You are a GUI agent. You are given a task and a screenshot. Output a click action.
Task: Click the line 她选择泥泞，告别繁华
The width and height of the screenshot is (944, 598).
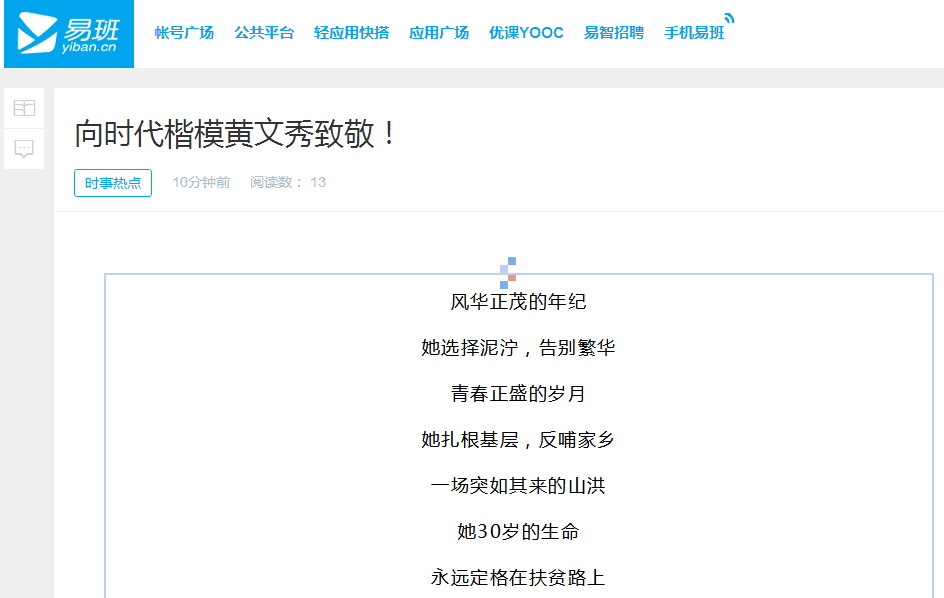pyautogui.click(x=518, y=347)
